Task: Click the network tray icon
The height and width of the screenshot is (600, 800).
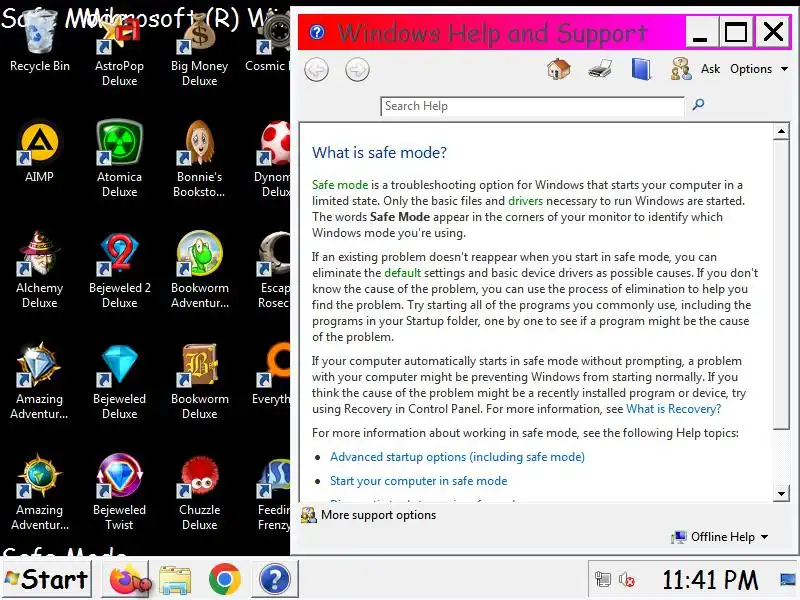Action: coord(602,580)
